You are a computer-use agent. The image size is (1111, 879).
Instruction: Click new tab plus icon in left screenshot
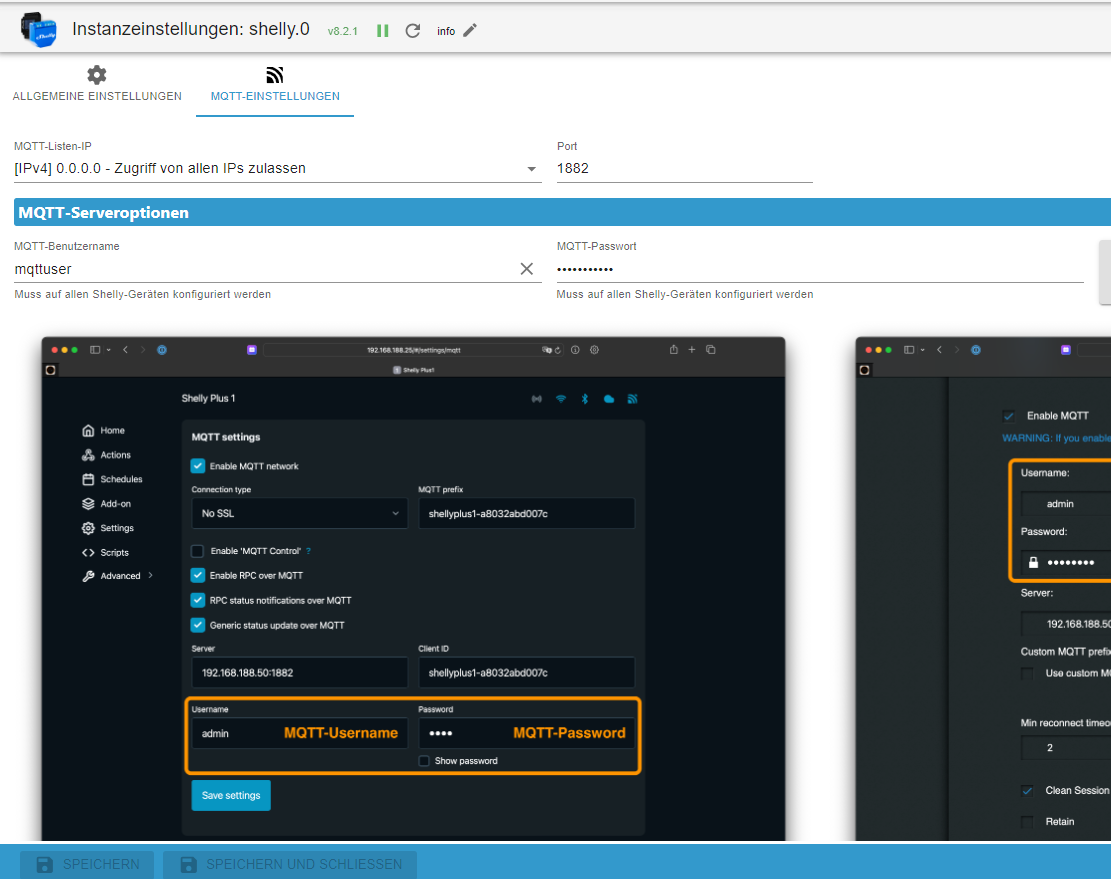point(692,349)
